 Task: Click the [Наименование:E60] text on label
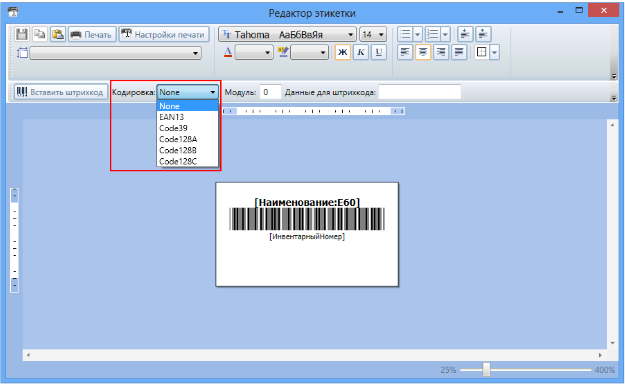coord(307,202)
